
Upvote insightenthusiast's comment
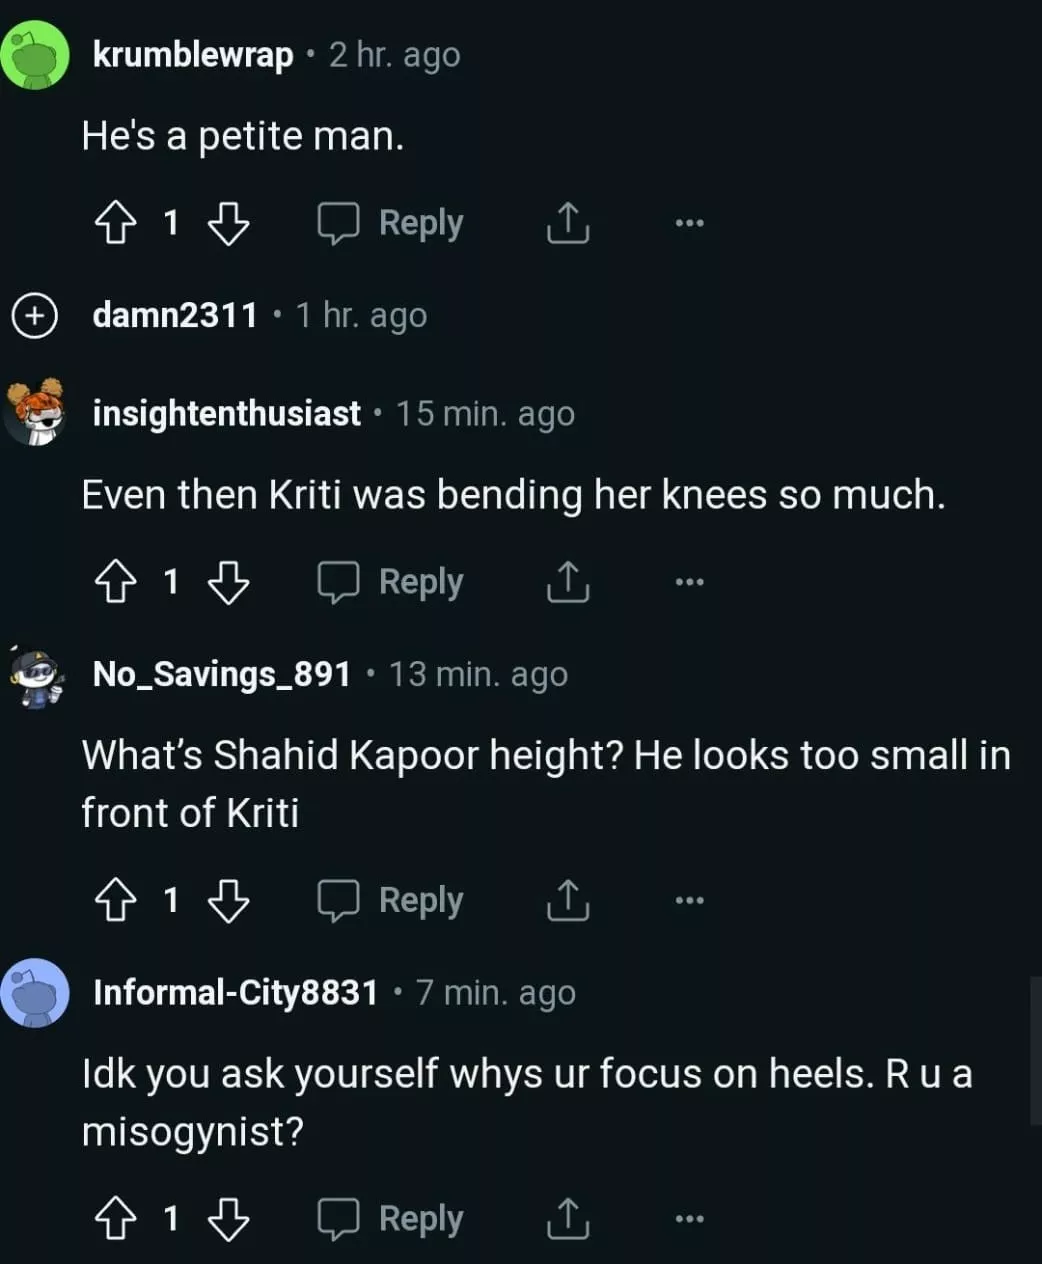click(x=115, y=582)
